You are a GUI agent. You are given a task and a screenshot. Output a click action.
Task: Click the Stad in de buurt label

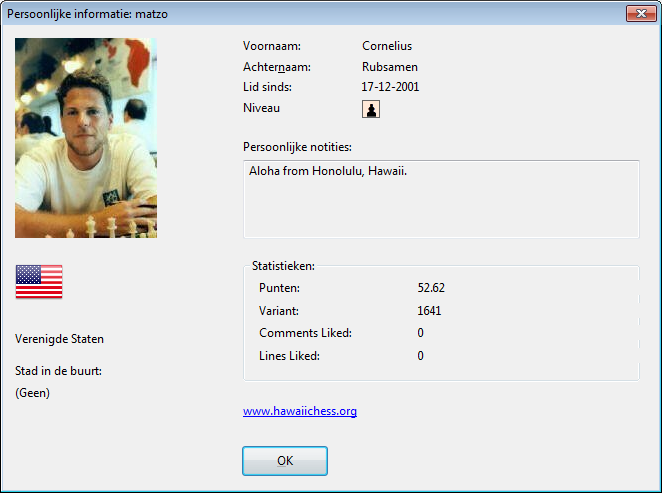click(x=59, y=372)
